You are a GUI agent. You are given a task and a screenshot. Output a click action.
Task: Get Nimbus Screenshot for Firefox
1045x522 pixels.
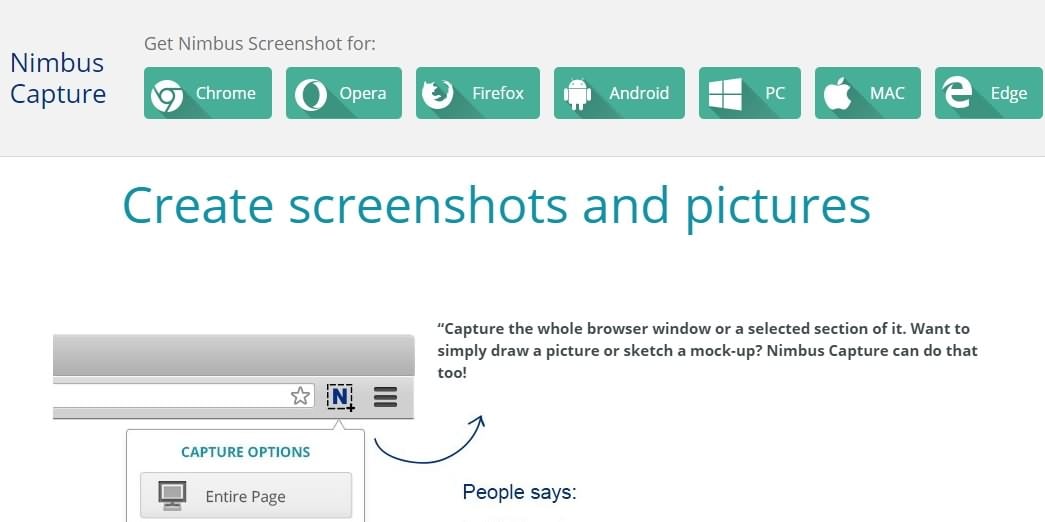click(478, 93)
